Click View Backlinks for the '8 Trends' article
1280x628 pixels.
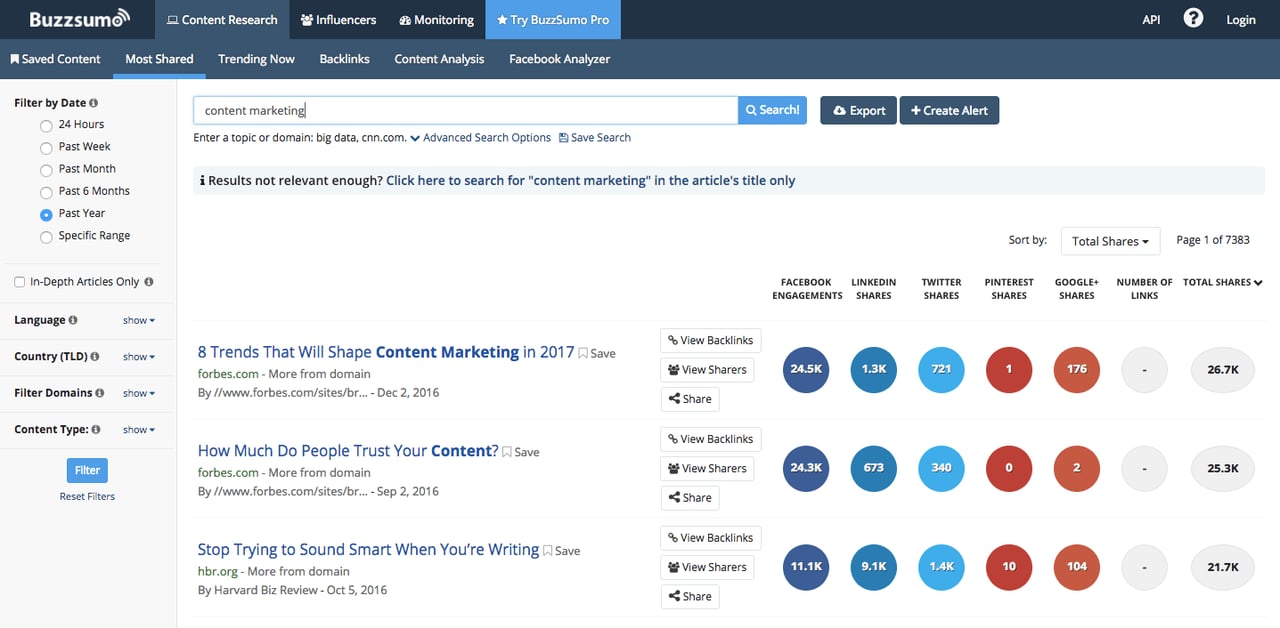coord(710,340)
